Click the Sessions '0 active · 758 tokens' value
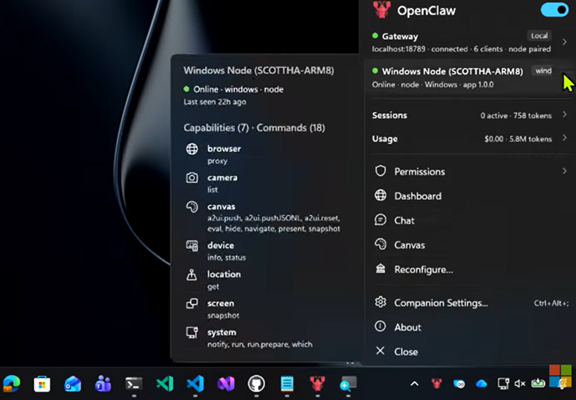The height and width of the screenshot is (400, 576). click(x=516, y=116)
